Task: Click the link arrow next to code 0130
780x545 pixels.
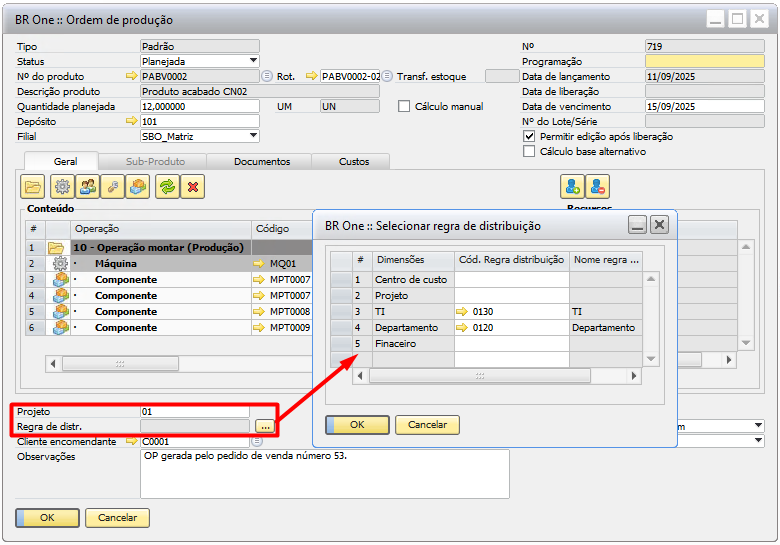Action: pos(462,312)
